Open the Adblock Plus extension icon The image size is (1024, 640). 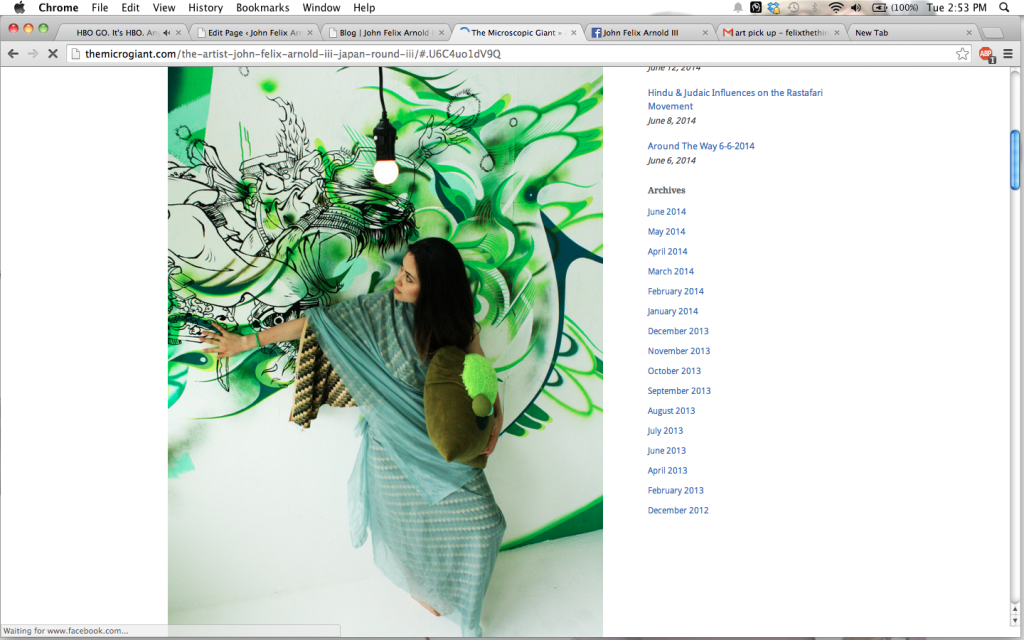pos(986,54)
